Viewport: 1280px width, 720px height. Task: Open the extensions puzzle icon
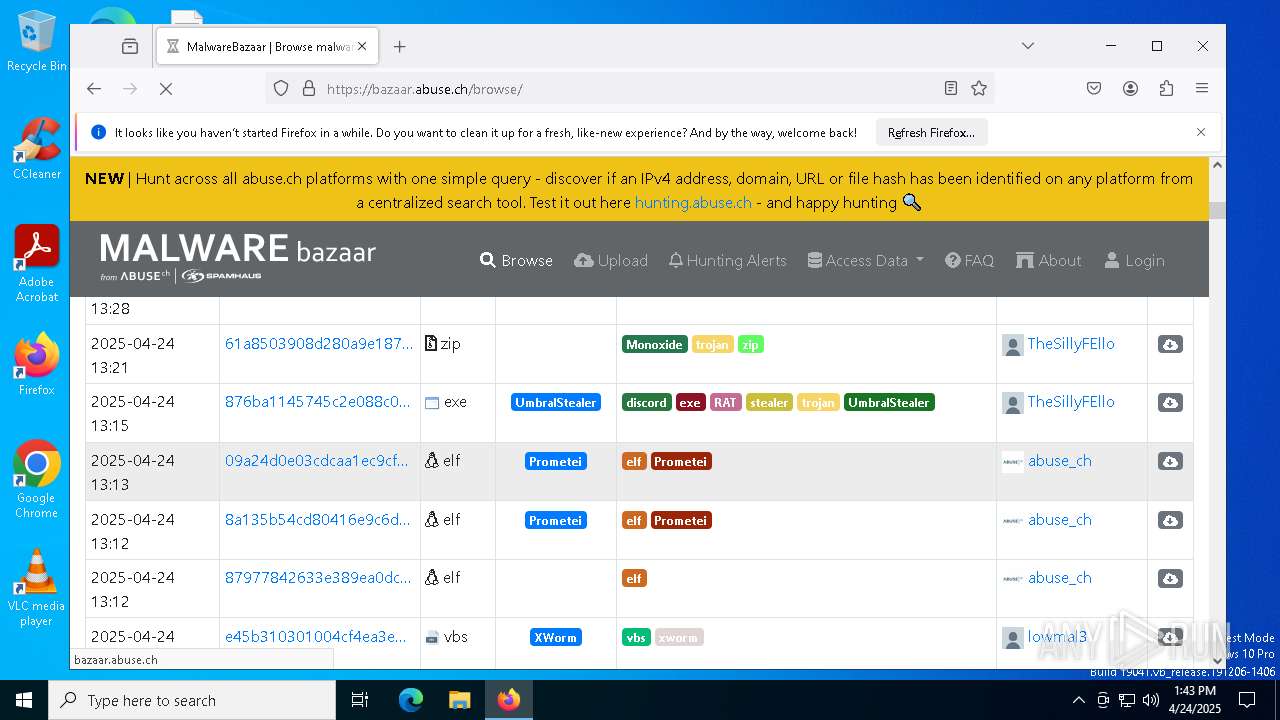tap(1166, 89)
